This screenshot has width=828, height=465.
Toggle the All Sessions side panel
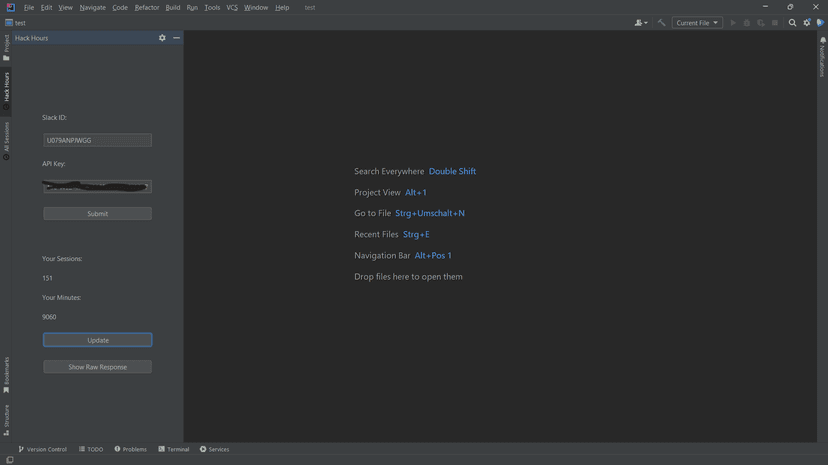(6, 140)
